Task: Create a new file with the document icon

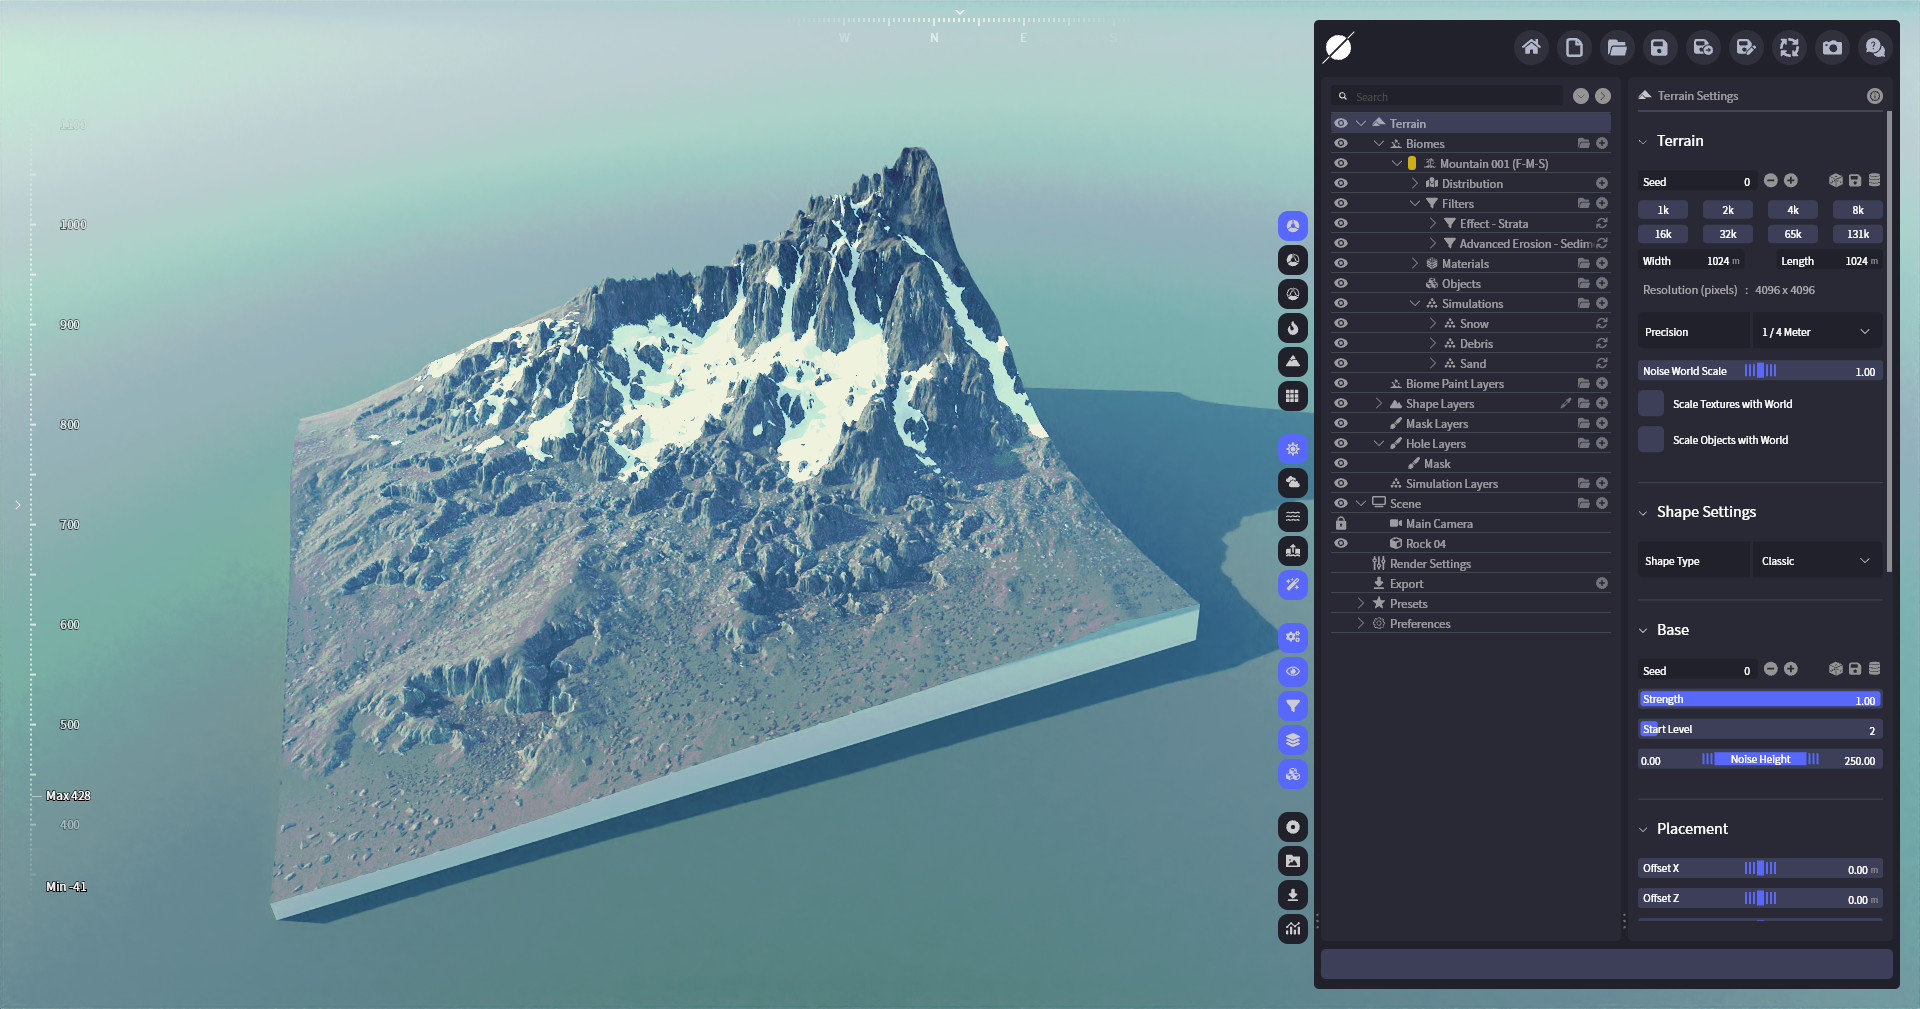Action: coord(1574,47)
